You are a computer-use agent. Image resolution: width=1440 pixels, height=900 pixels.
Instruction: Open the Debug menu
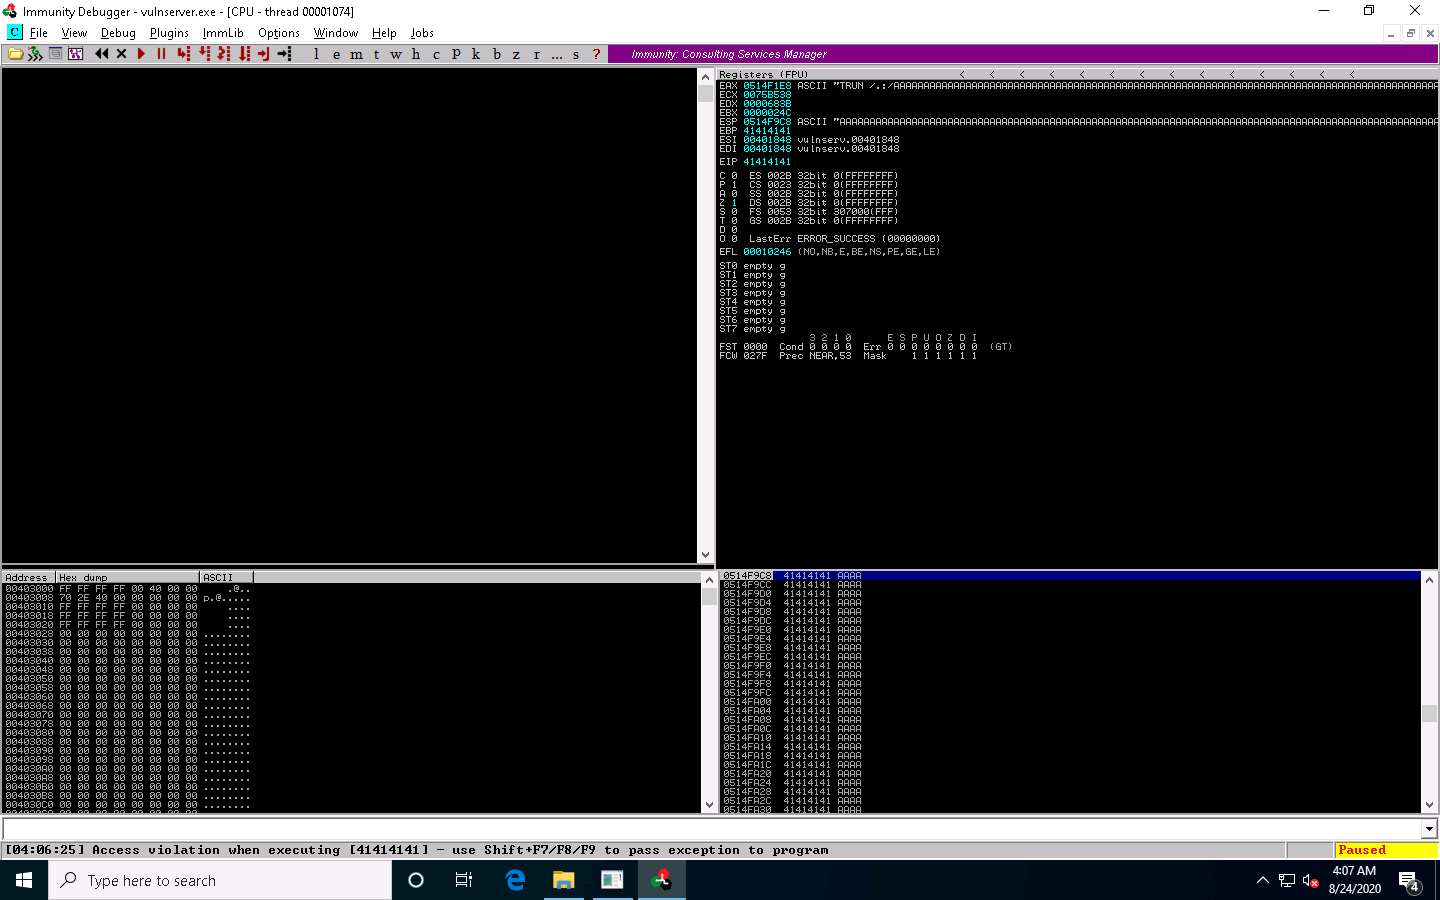tap(118, 33)
